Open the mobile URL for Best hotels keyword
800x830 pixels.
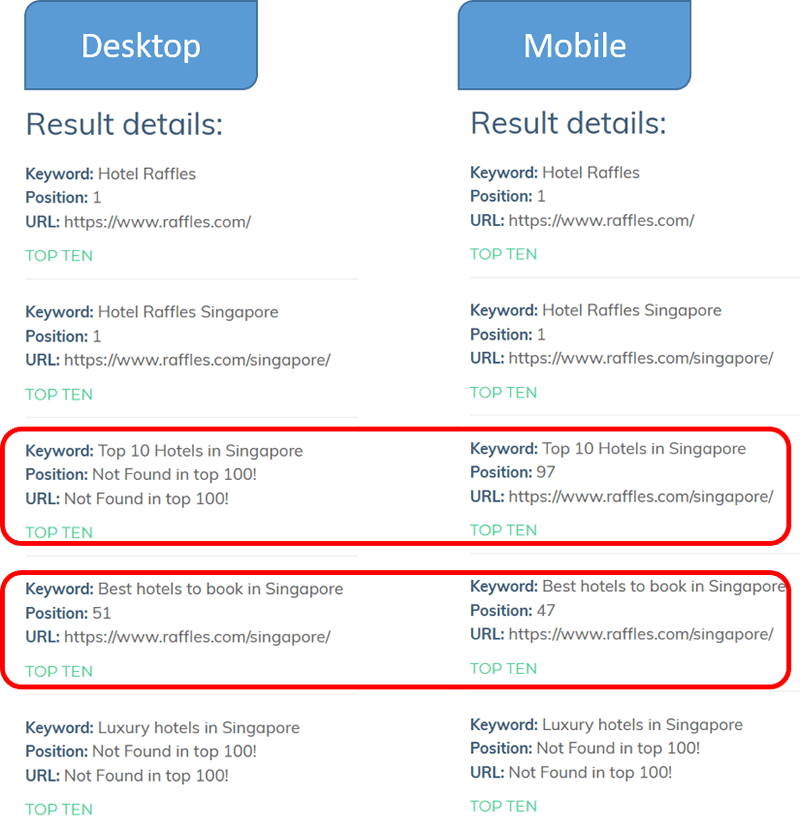[x=640, y=634]
